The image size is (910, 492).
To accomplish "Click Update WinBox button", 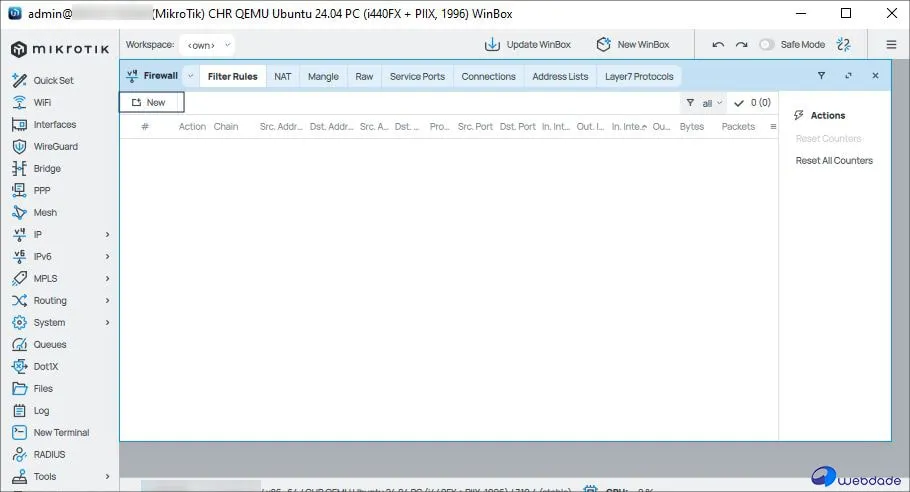I will pyautogui.click(x=528, y=45).
